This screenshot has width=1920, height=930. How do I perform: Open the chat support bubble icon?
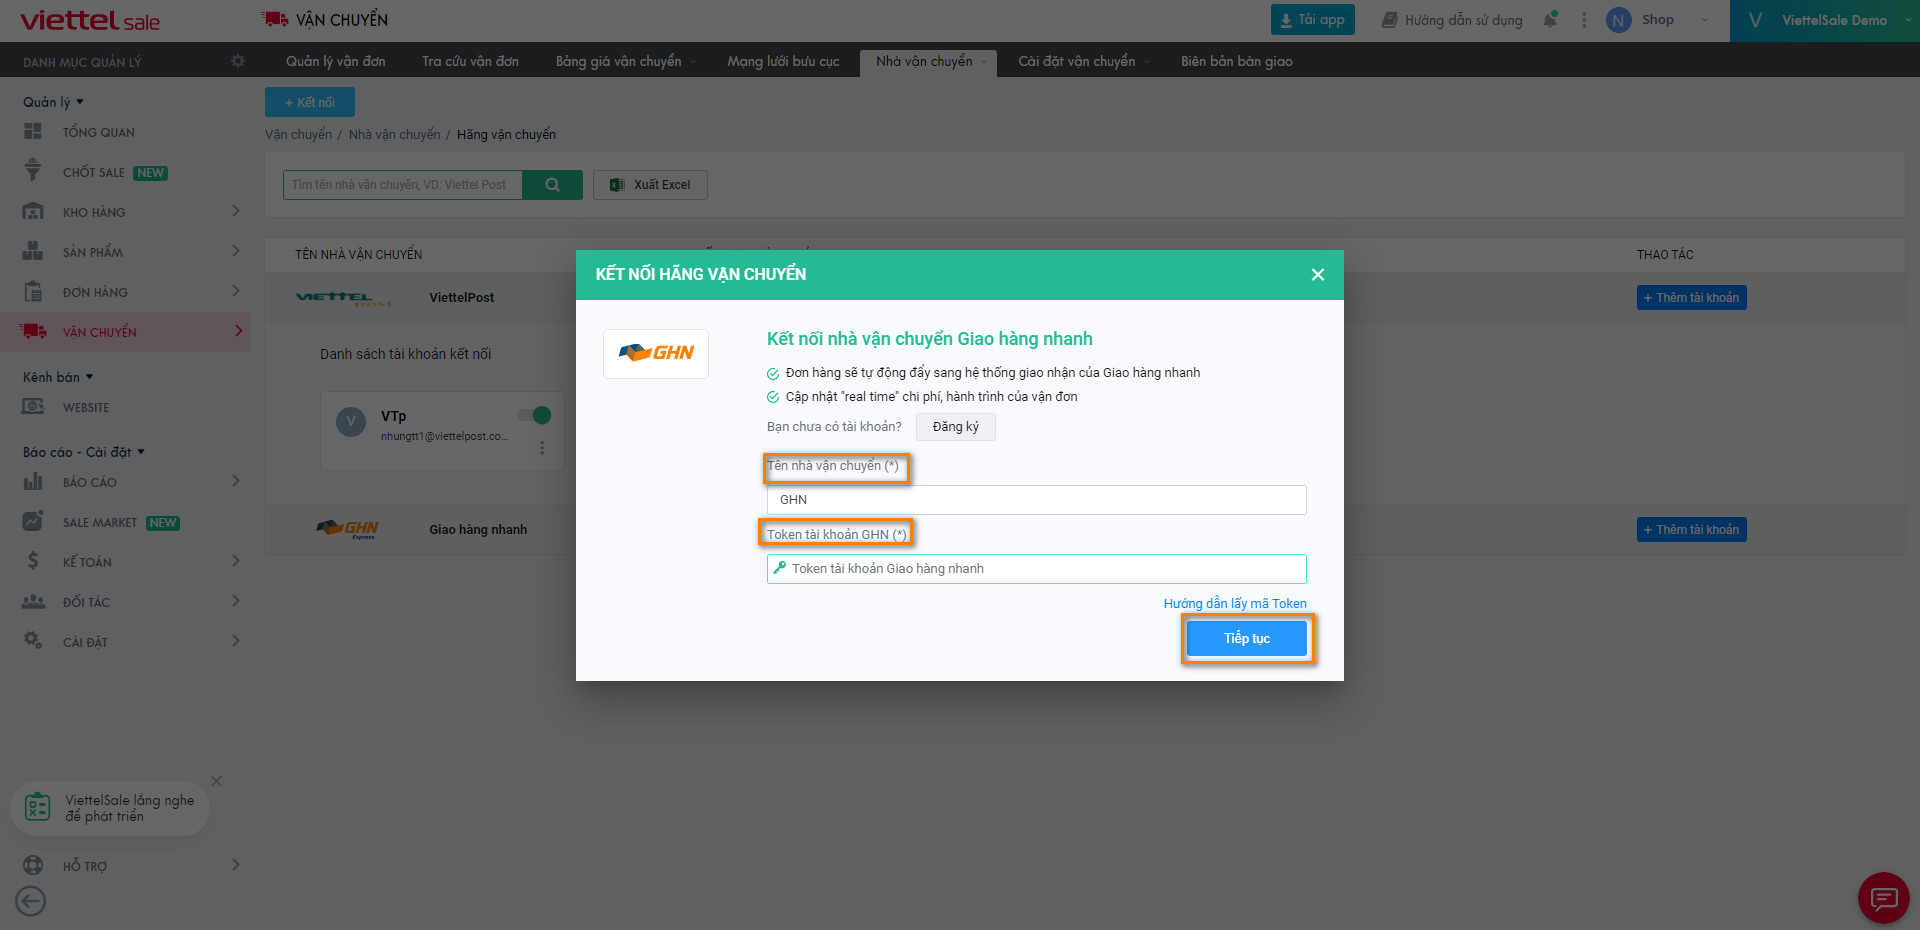coord(1884,898)
